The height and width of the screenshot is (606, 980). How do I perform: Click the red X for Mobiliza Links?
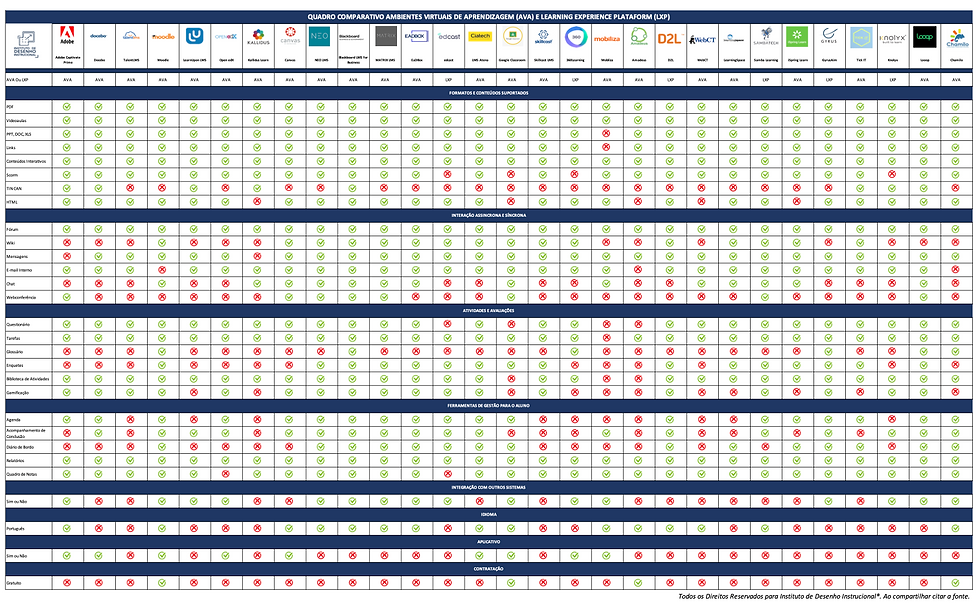click(606, 147)
